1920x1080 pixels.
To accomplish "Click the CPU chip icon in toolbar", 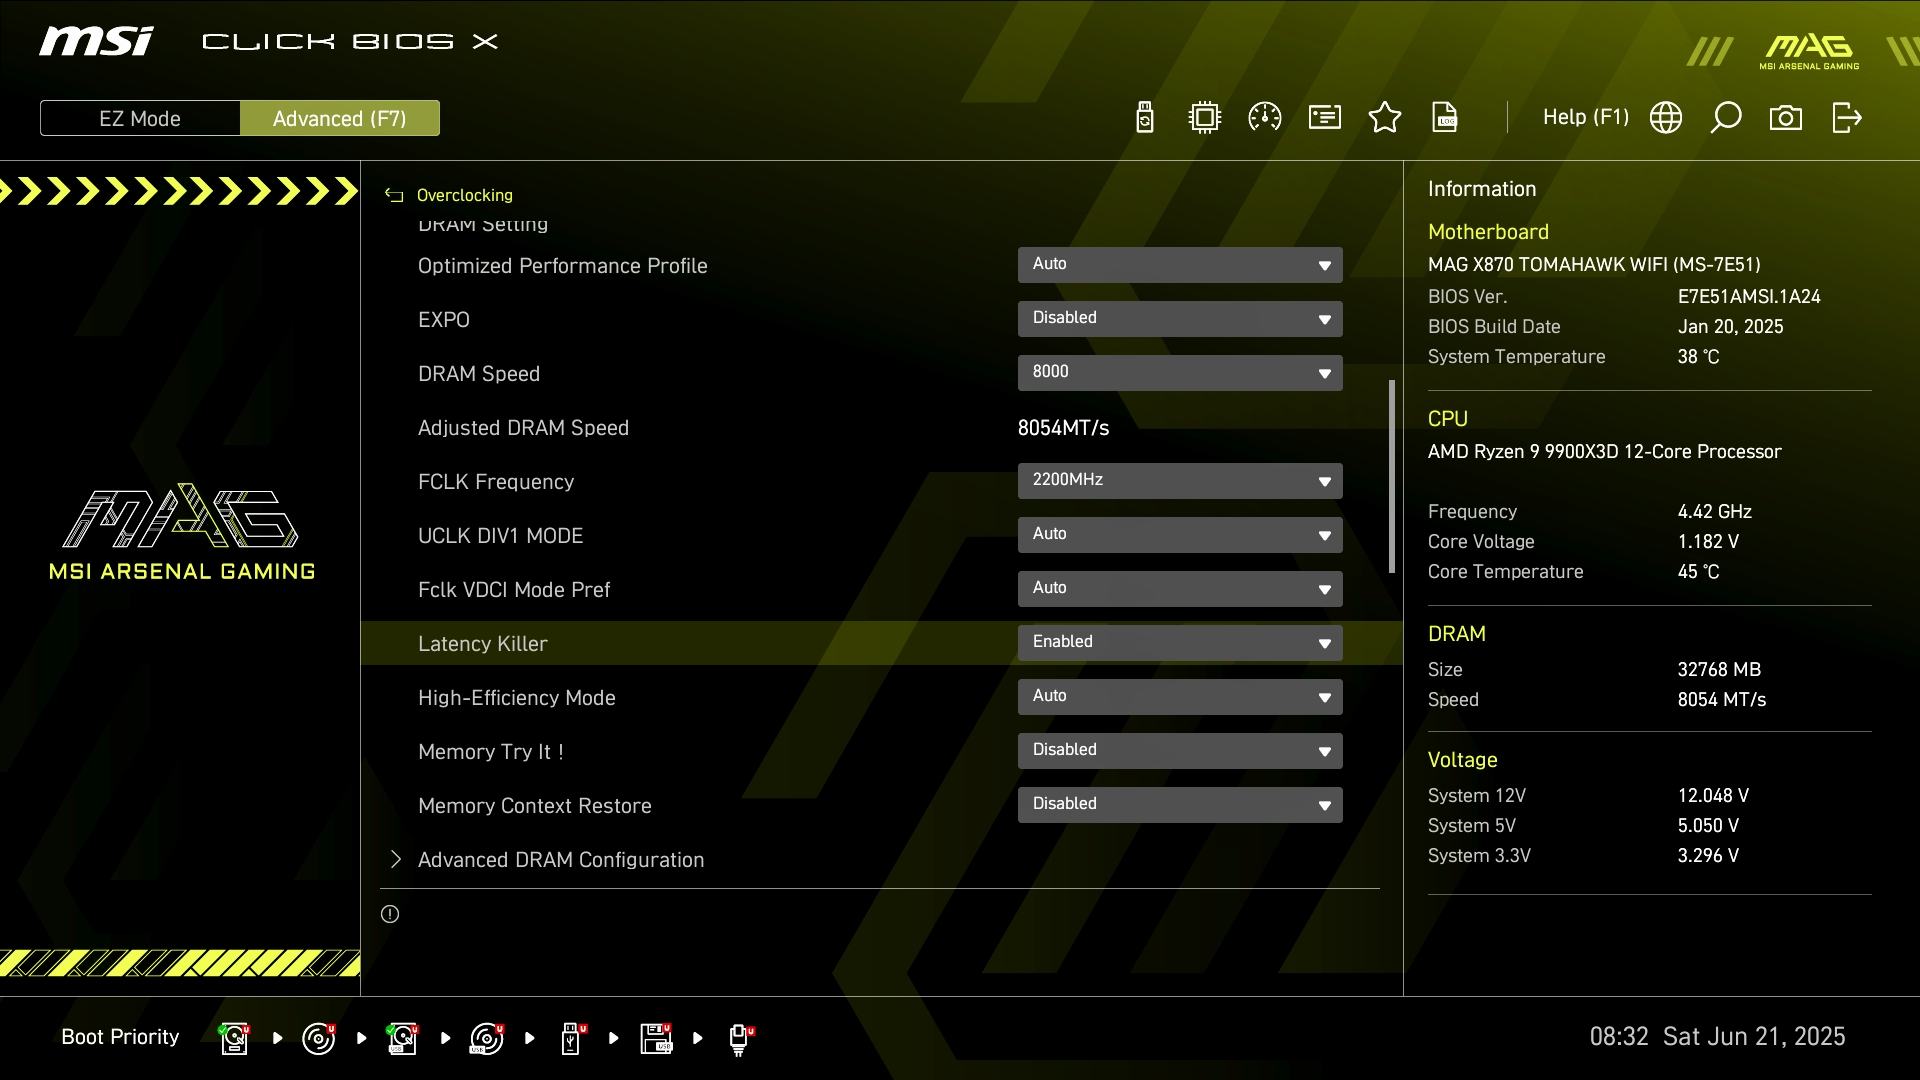I will click(x=1205, y=118).
